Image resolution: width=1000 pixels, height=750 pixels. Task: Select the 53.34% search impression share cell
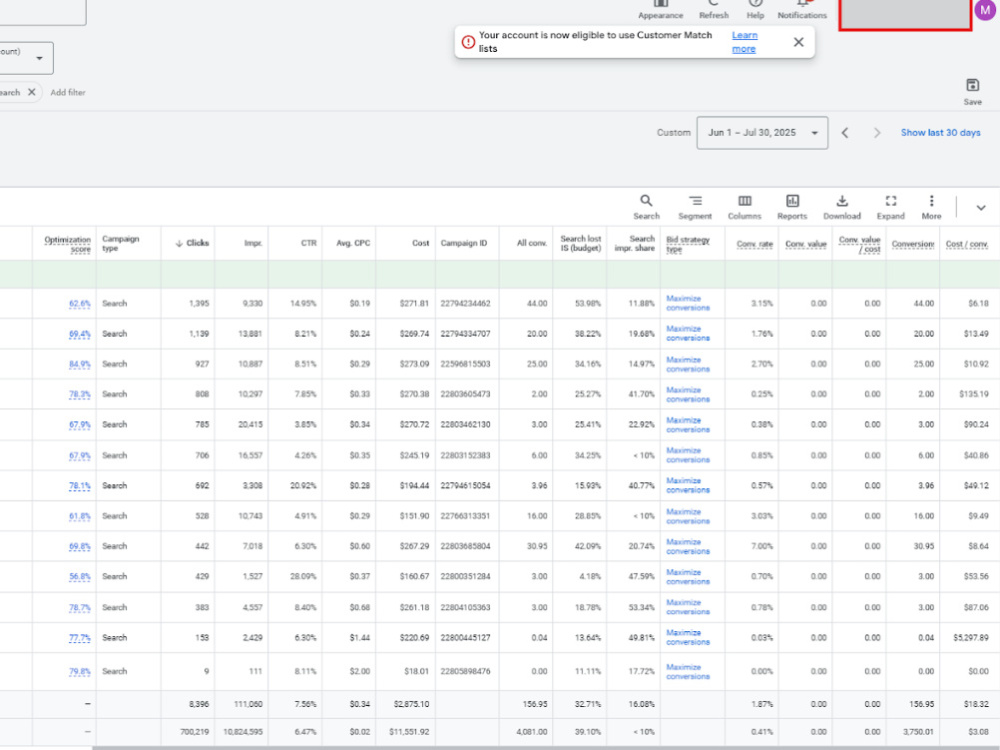[x=642, y=607]
